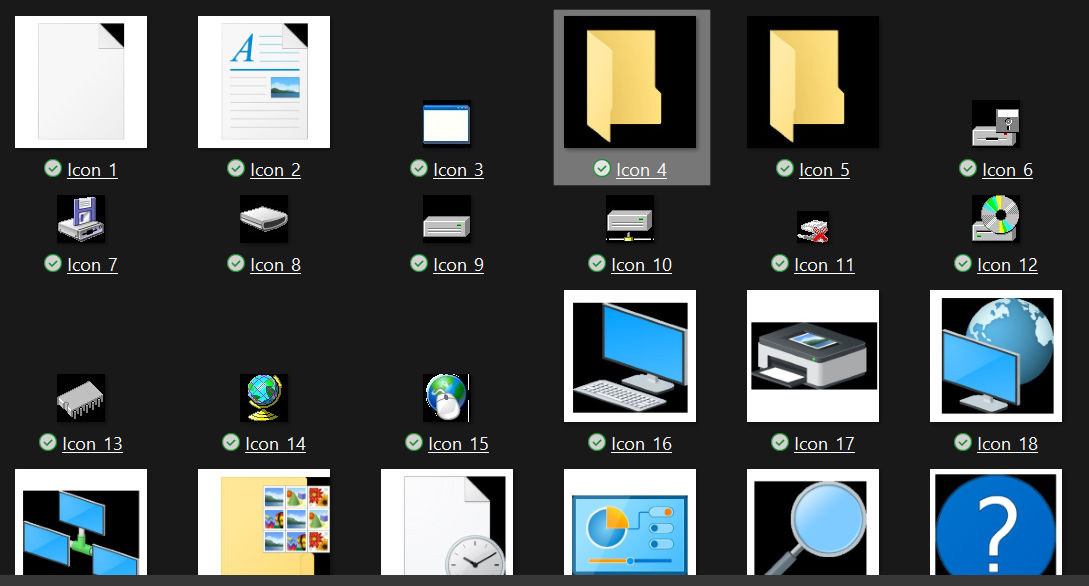Click the hard drive icon labeled Icon 9

(x=446, y=218)
